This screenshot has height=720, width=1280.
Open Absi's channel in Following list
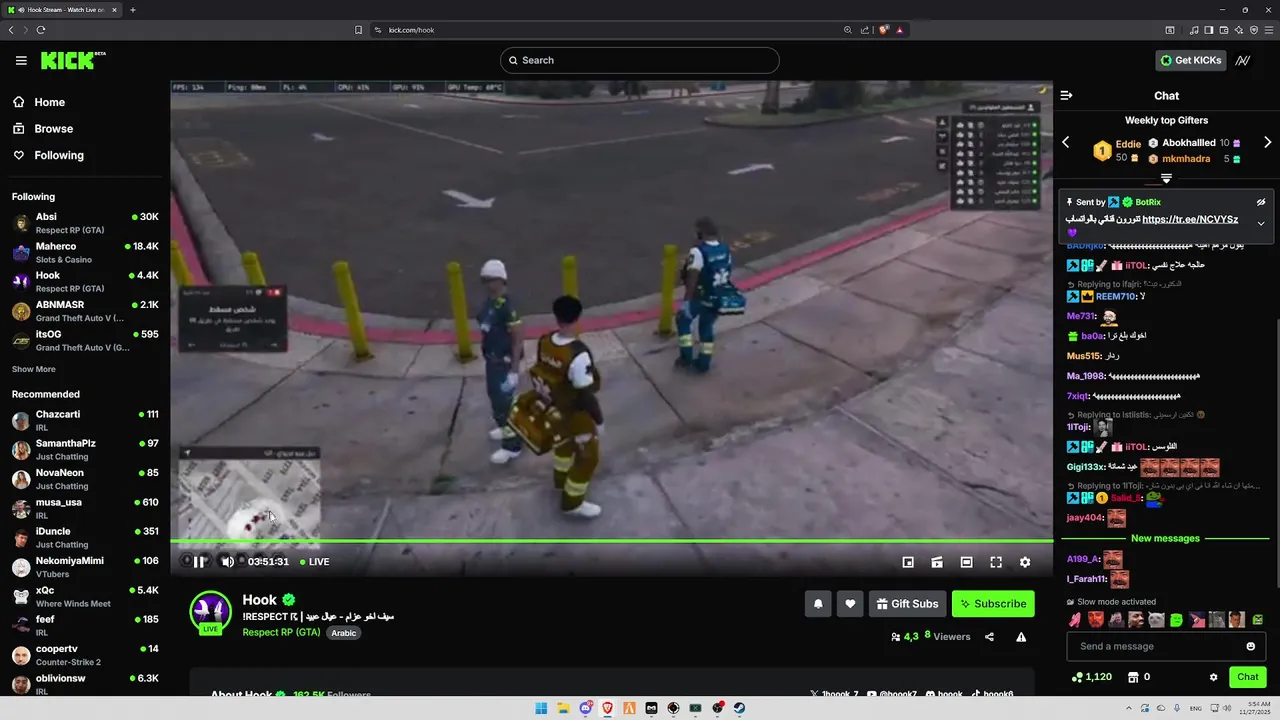point(85,223)
